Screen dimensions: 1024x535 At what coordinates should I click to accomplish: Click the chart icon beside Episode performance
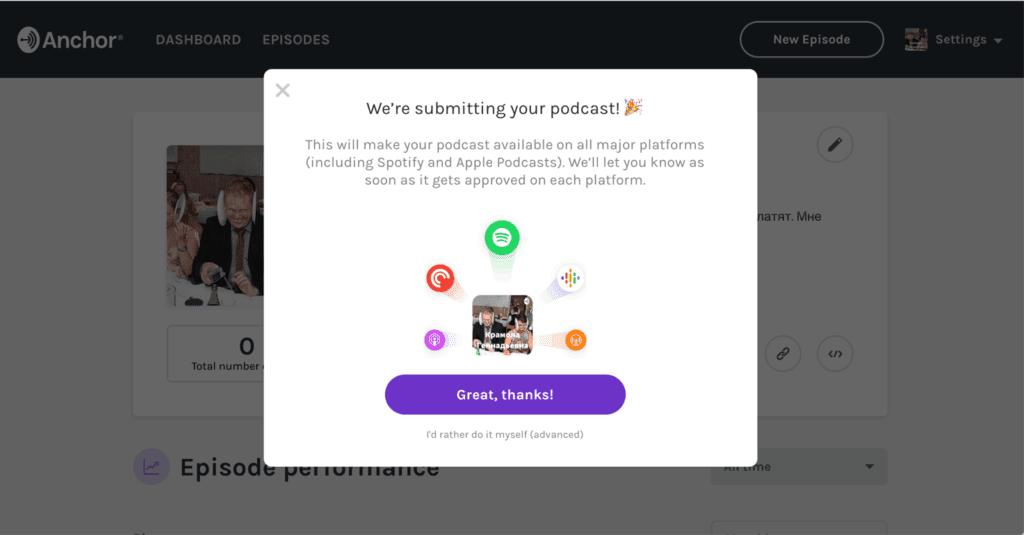pos(151,467)
